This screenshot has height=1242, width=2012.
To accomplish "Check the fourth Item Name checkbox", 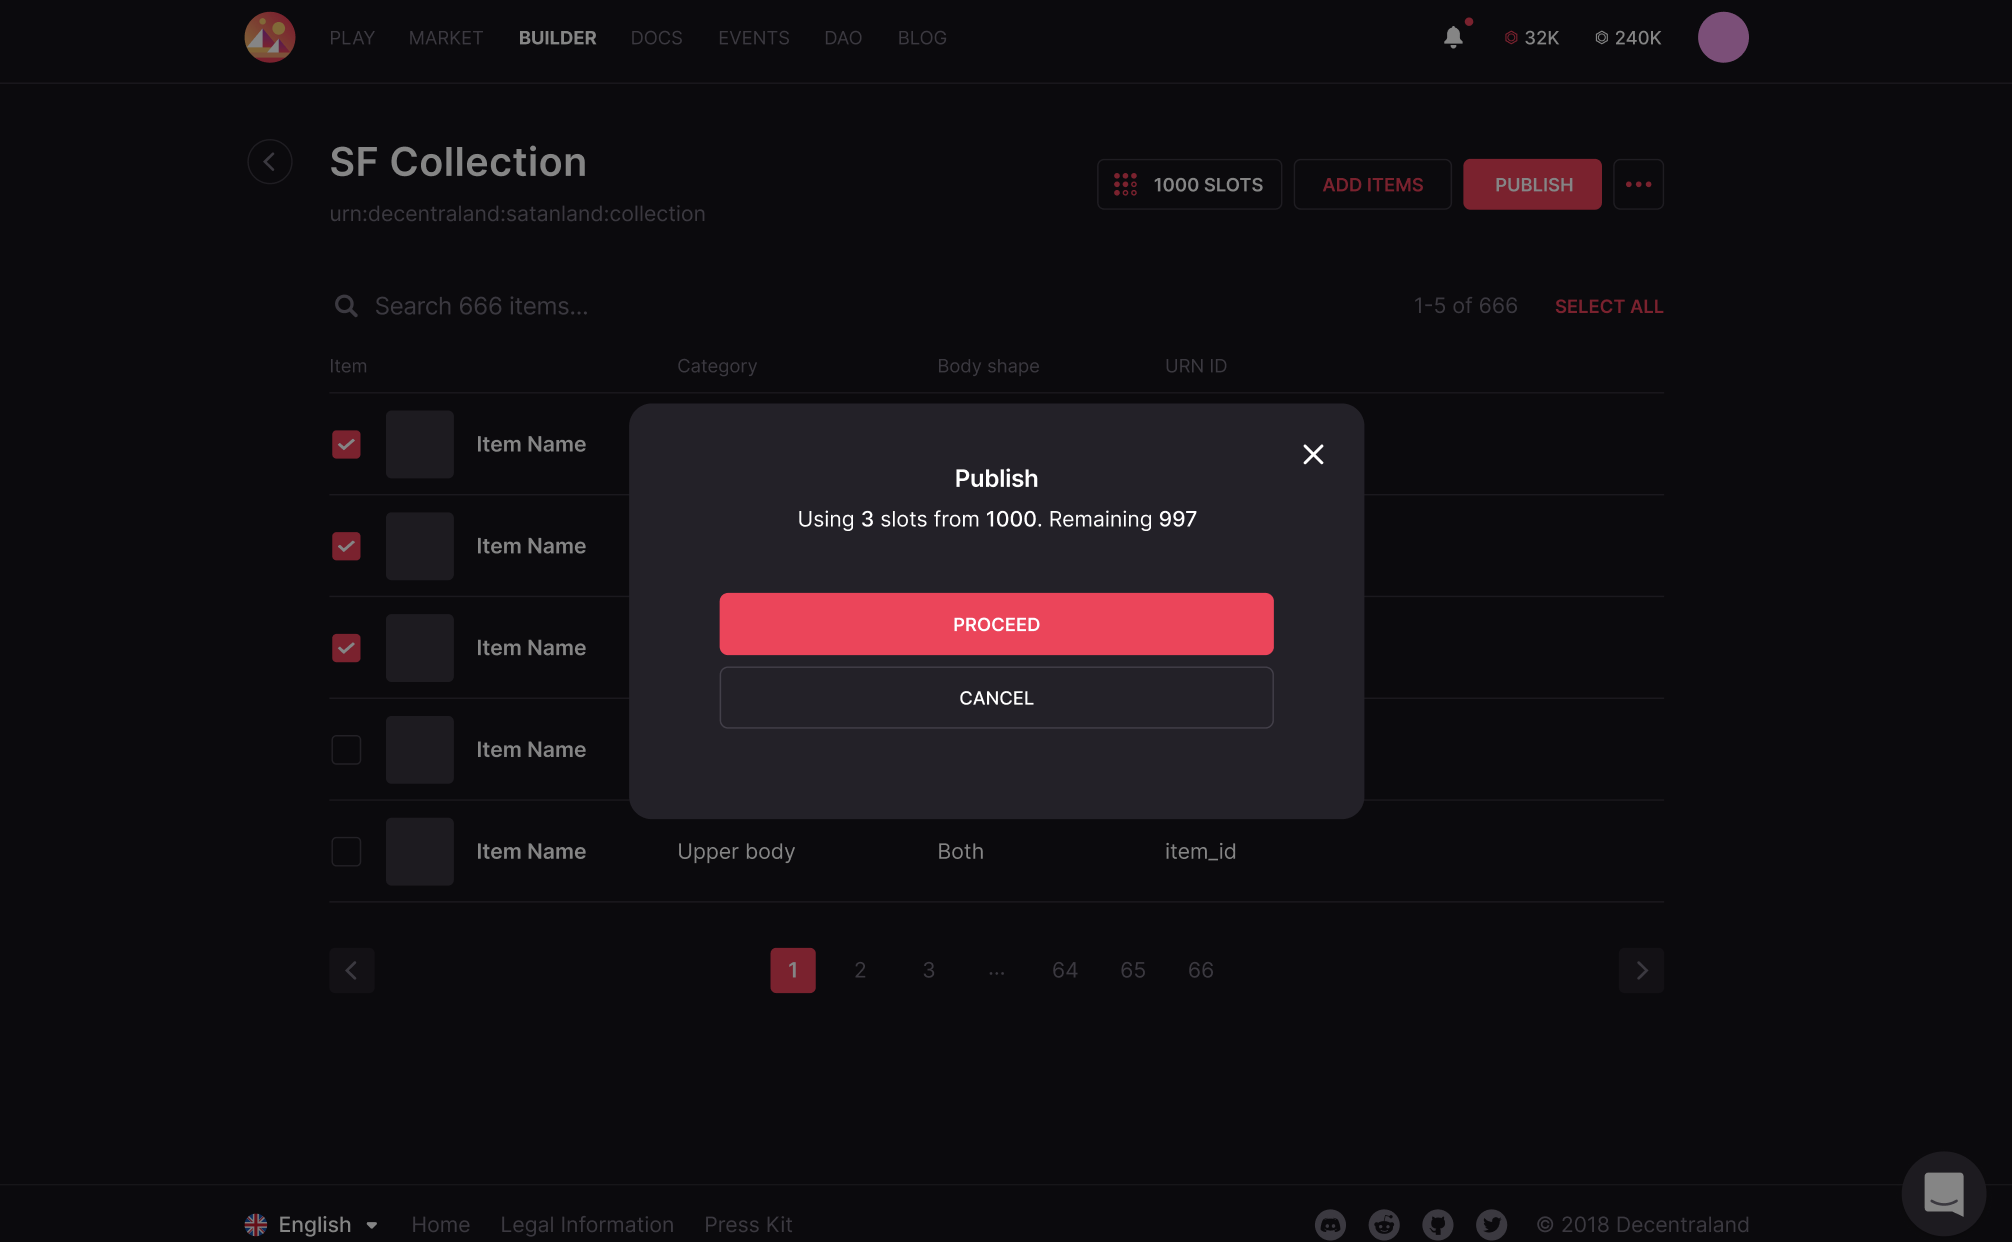I will (x=346, y=750).
